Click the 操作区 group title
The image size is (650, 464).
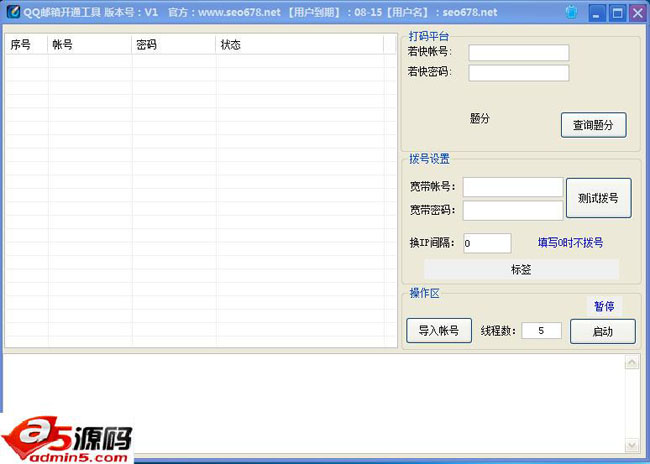[424, 293]
